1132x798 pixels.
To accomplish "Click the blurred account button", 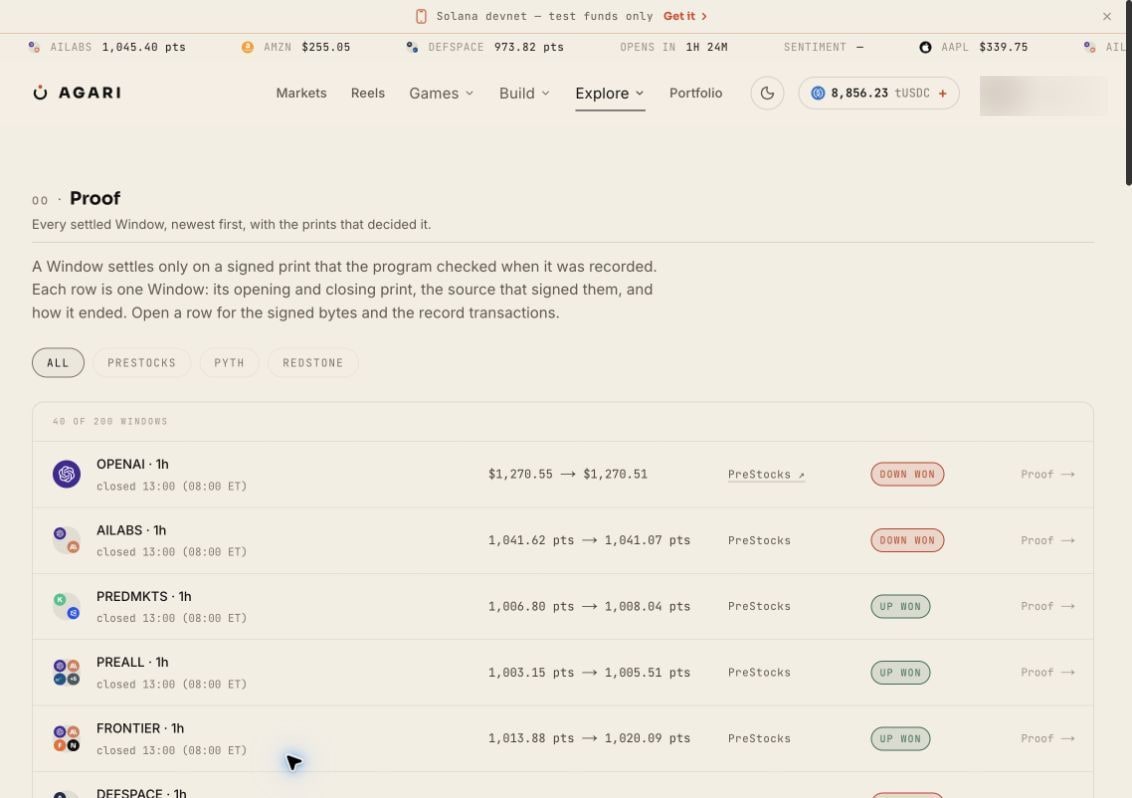I will click(x=1042, y=95).
